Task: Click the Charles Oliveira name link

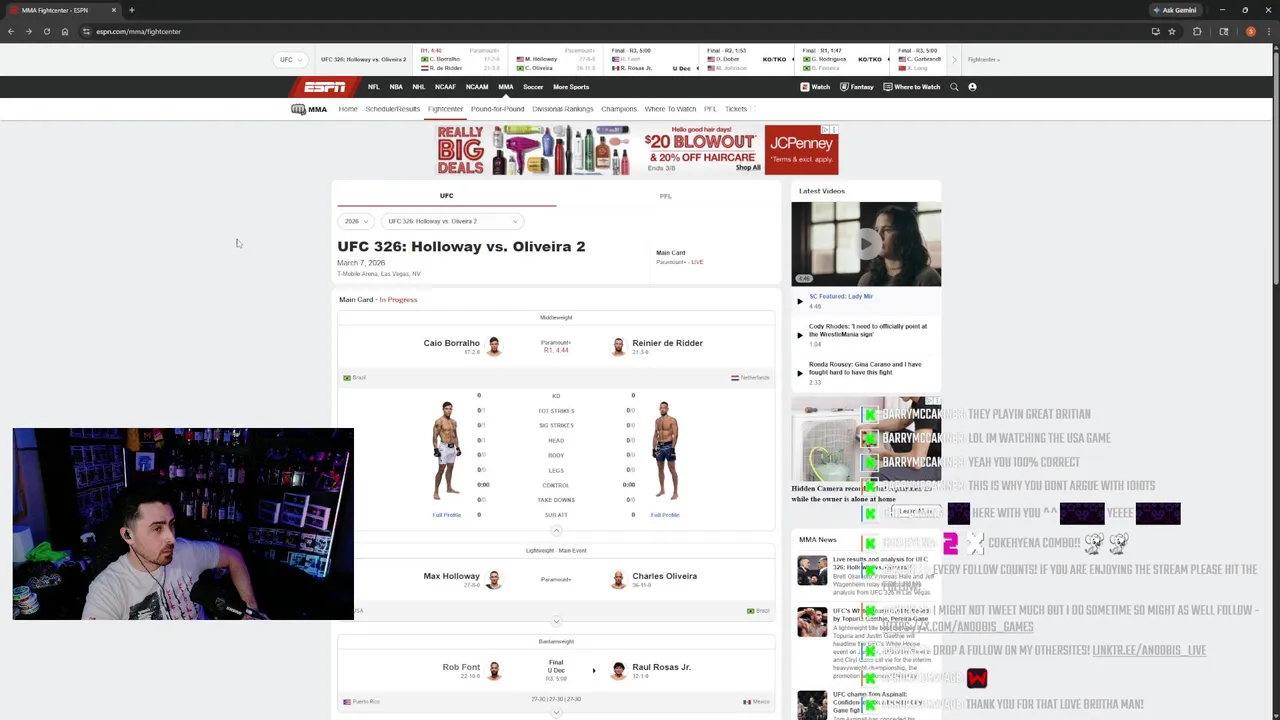Action: coord(664,576)
